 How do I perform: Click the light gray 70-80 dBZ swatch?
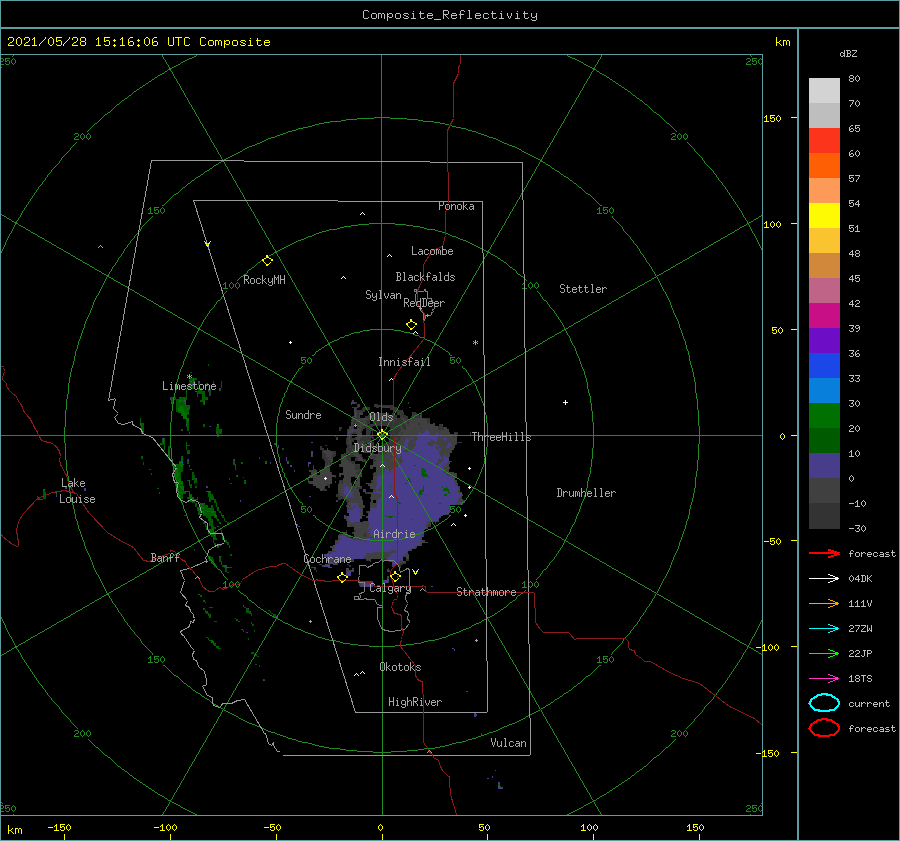coord(824,90)
